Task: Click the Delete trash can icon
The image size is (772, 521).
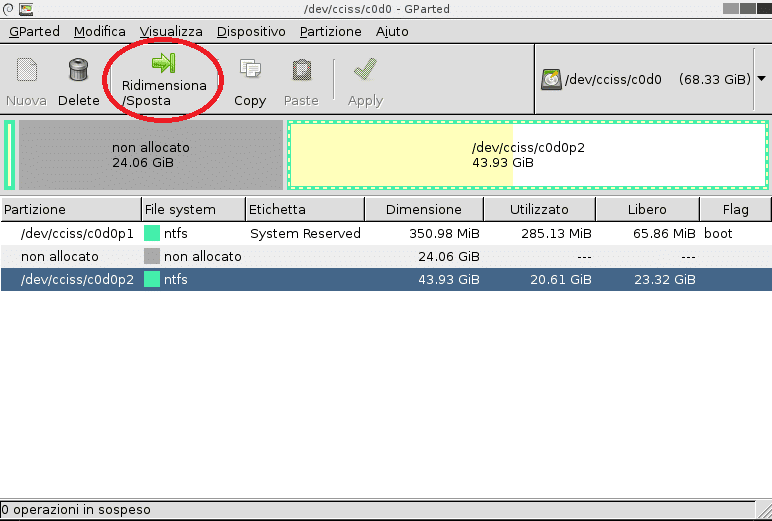Action: point(78,69)
